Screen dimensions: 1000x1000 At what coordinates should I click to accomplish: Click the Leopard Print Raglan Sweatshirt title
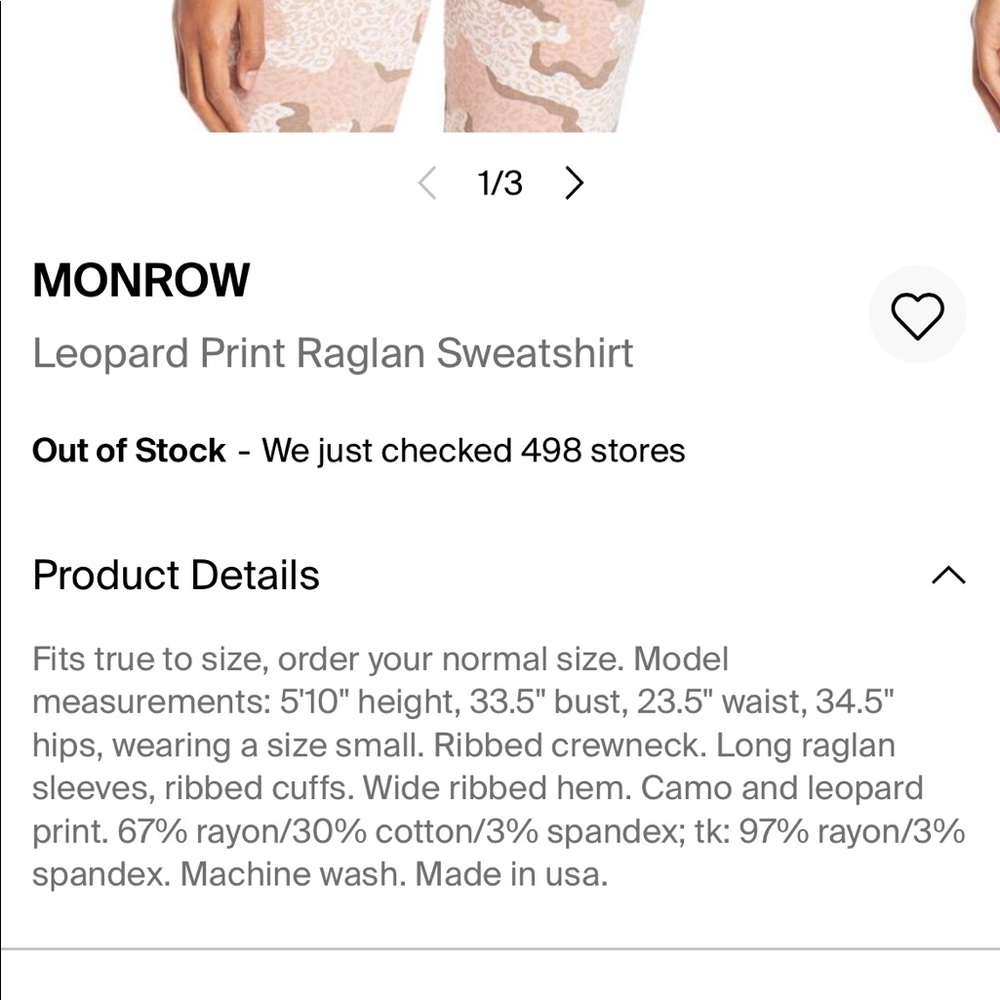pyautogui.click(x=333, y=352)
